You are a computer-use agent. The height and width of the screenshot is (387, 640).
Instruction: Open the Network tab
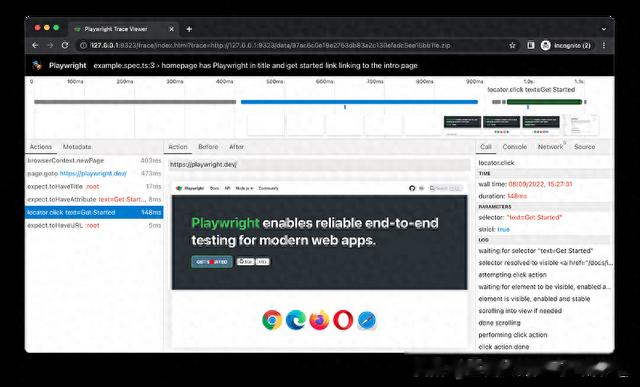[x=550, y=147]
